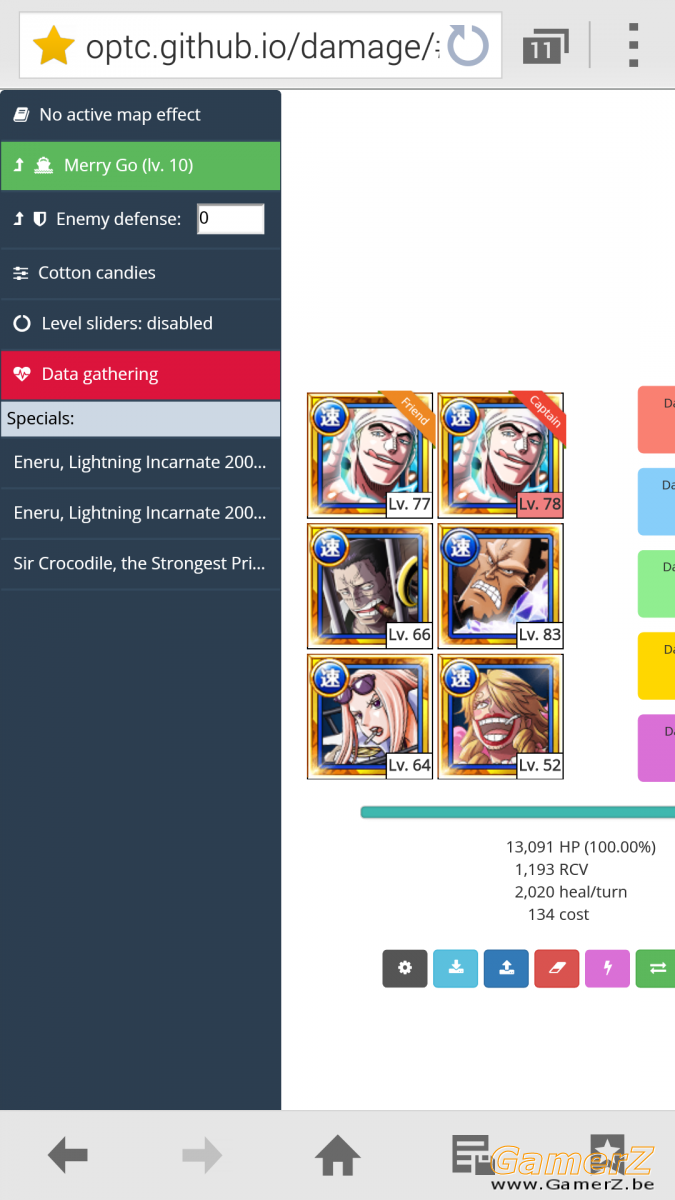
Task: Open the Merry Go ship selector
Action: [x=140, y=166]
